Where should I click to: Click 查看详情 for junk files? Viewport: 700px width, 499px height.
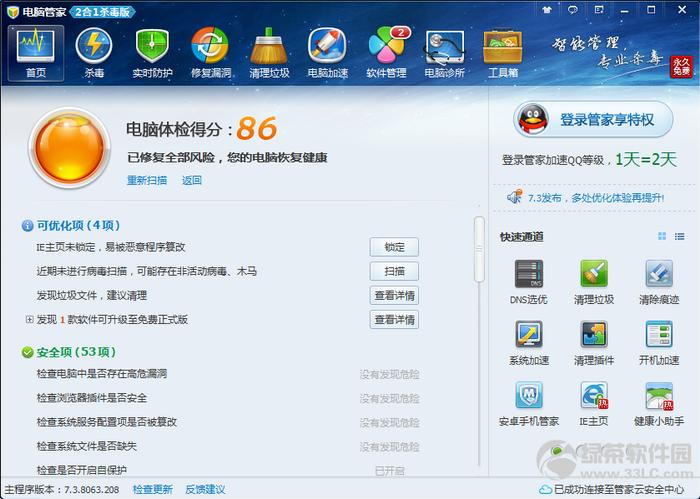click(x=394, y=295)
